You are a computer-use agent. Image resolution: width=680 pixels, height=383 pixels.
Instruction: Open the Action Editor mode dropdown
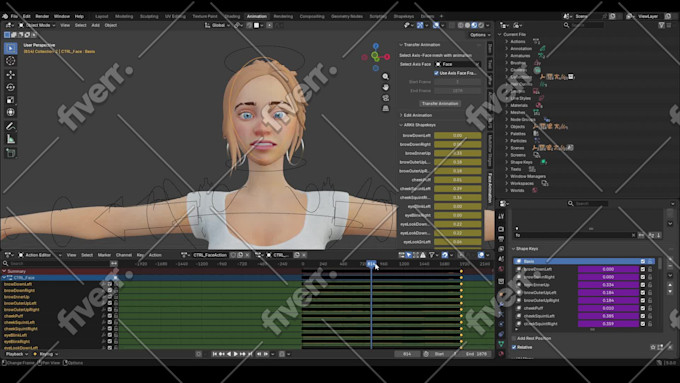tap(39, 255)
